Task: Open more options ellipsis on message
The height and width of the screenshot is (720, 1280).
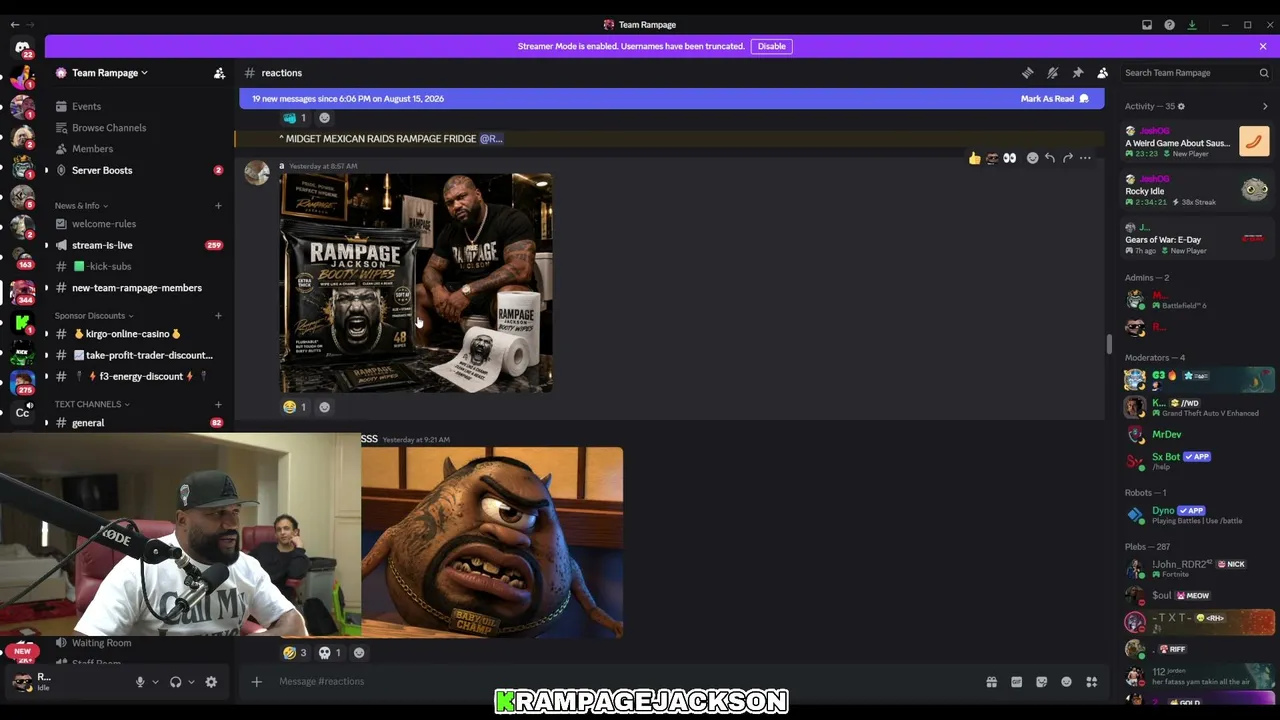Action: 1085,158
